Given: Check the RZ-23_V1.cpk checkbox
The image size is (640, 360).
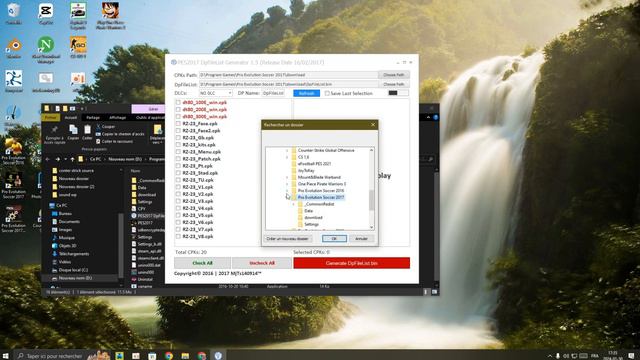Looking at the screenshot, I should (178, 187).
